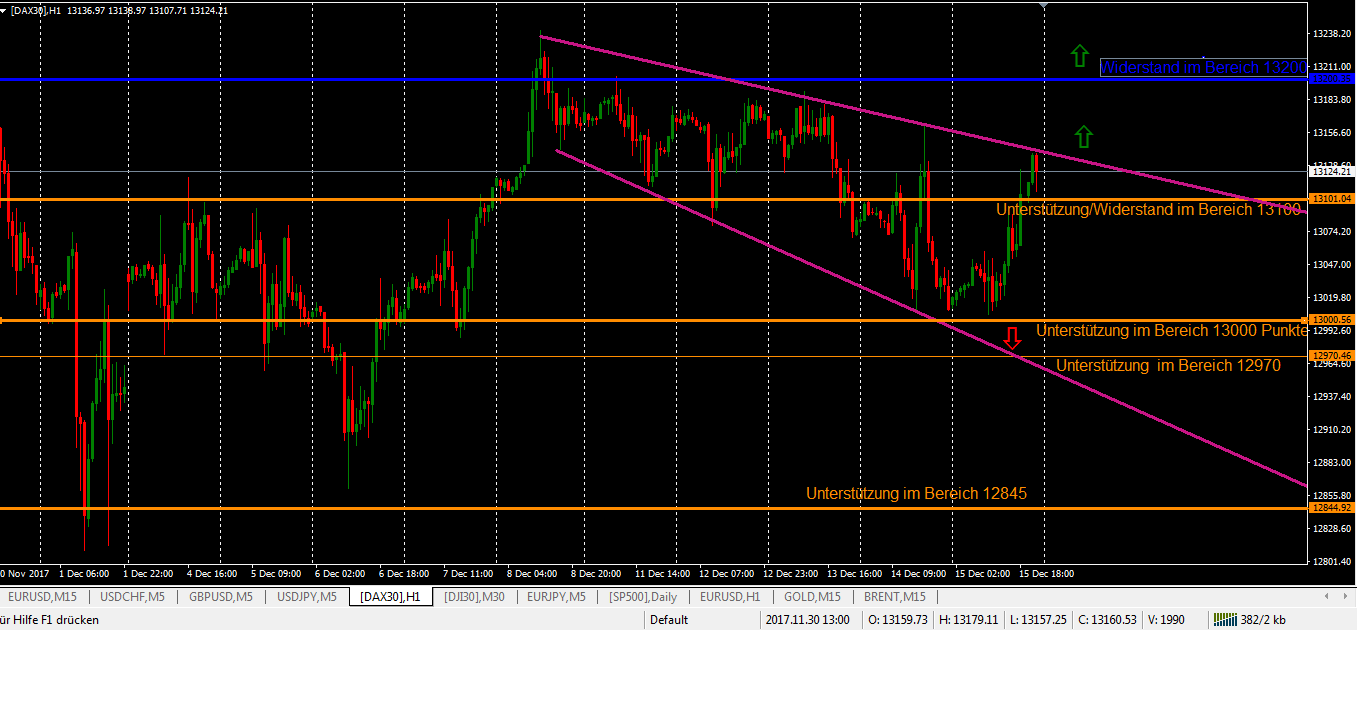Click the '382/2 kb' traffic indicator
This screenshot has width=1366, height=728.
1263,620
